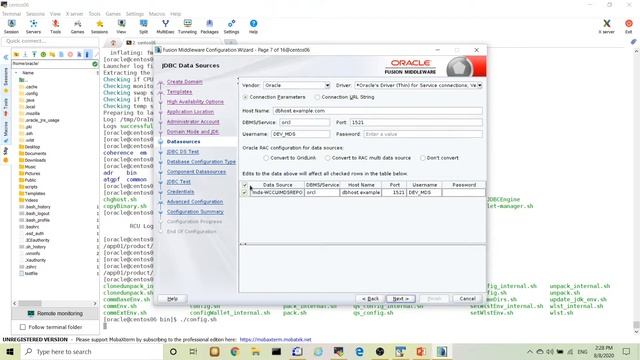The height and width of the screenshot is (360, 640).
Task: Open Windows Start menu
Action: pyautogui.click(x=9, y=351)
